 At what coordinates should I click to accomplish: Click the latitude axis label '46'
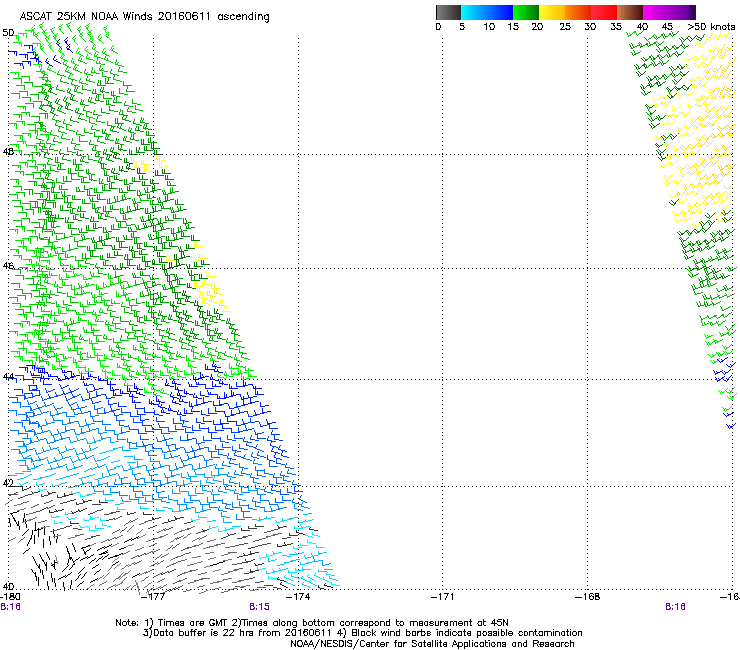pyautogui.click(x=8, y=266)
